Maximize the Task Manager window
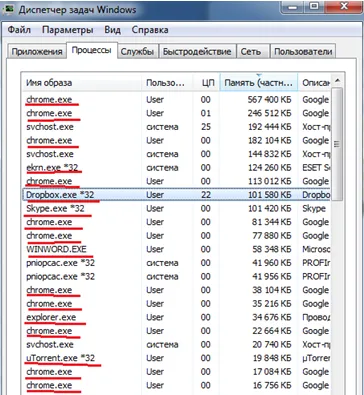This screenshot has width=364, height=395. coord(313,7)
